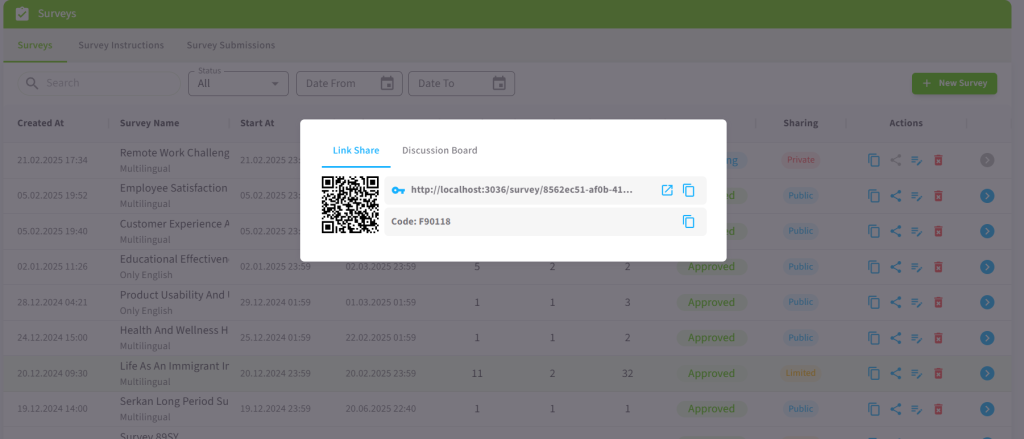Duplicate the Product Usability survey
Image resolution: width=1024 pixels, height=439 pixels.
pyautogui.click(x=874, y=302)
